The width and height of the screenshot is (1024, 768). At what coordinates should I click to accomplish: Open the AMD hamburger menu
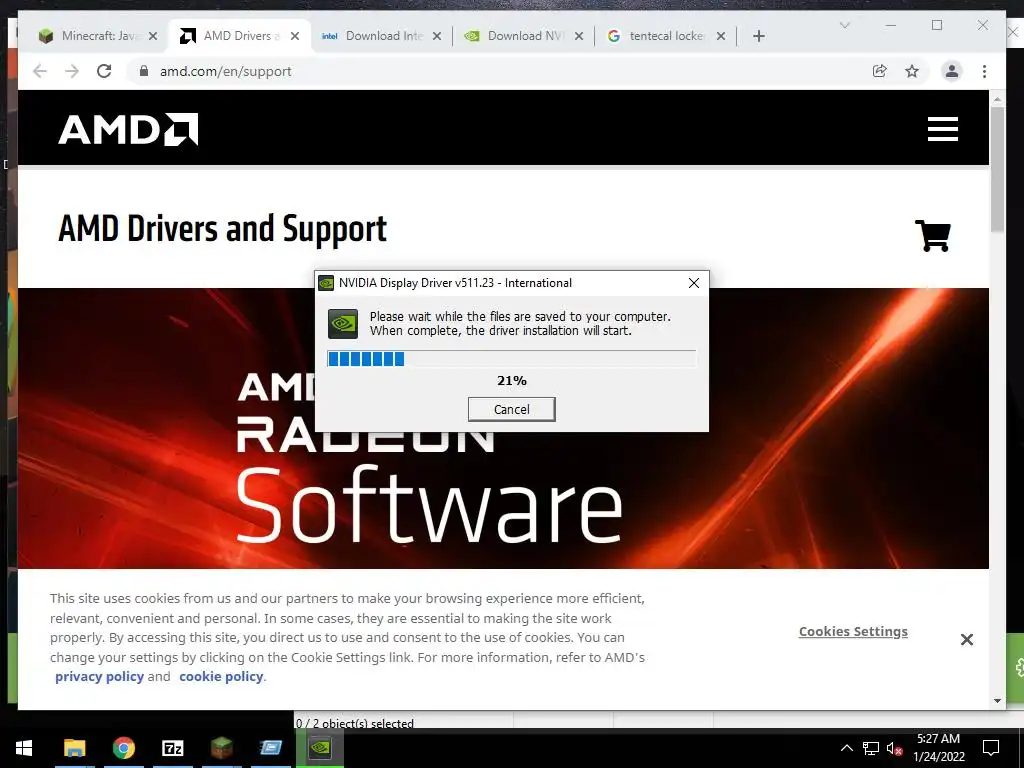[942, 129]
